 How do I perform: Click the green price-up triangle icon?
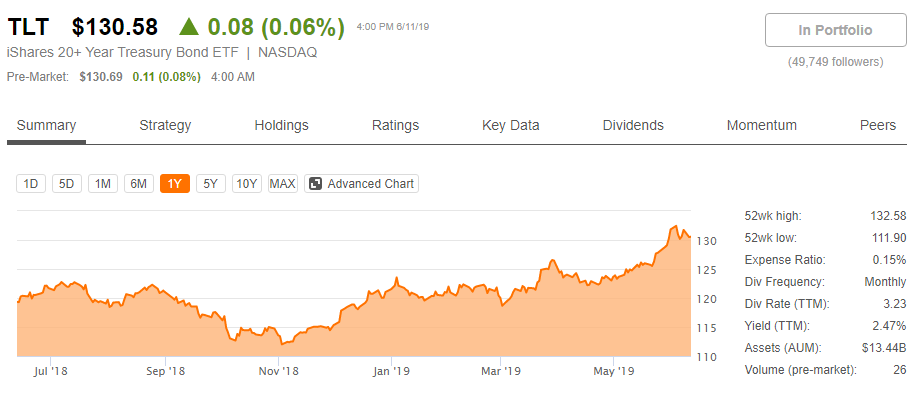(x=190, y=27)
